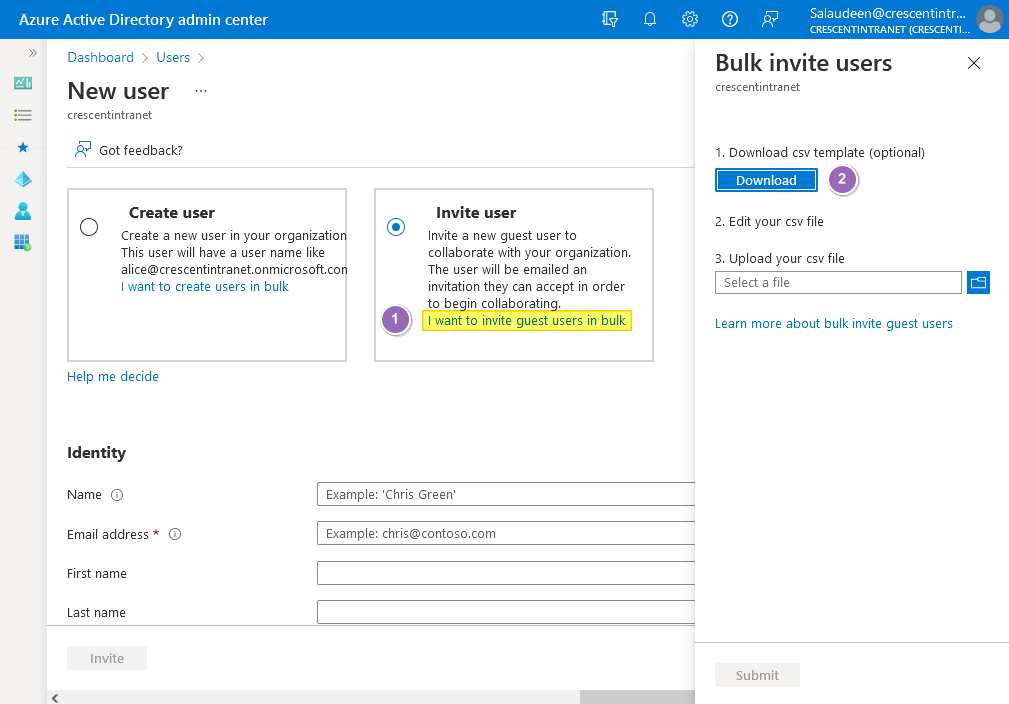Click the Name info icon

(117, 495)
